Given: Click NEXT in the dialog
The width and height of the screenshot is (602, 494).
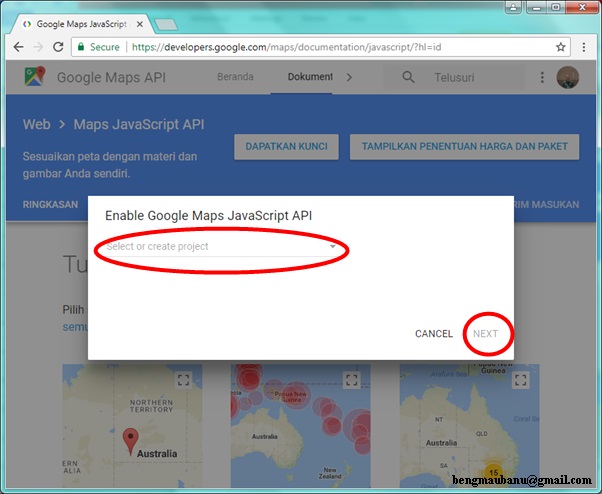Looking at the screenshot, I should 485,334.
